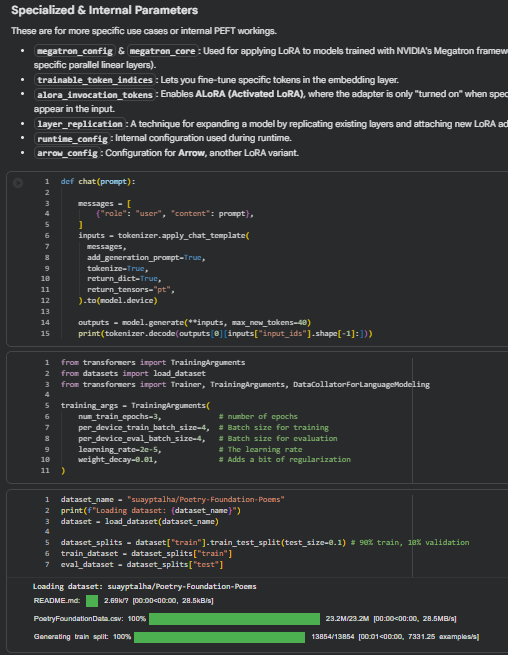Viewport: 508px width, 655px height.
Task: Click the 'add_generation_prompt=True,' line
Action: pyautogui.click(x=146, y=257)
